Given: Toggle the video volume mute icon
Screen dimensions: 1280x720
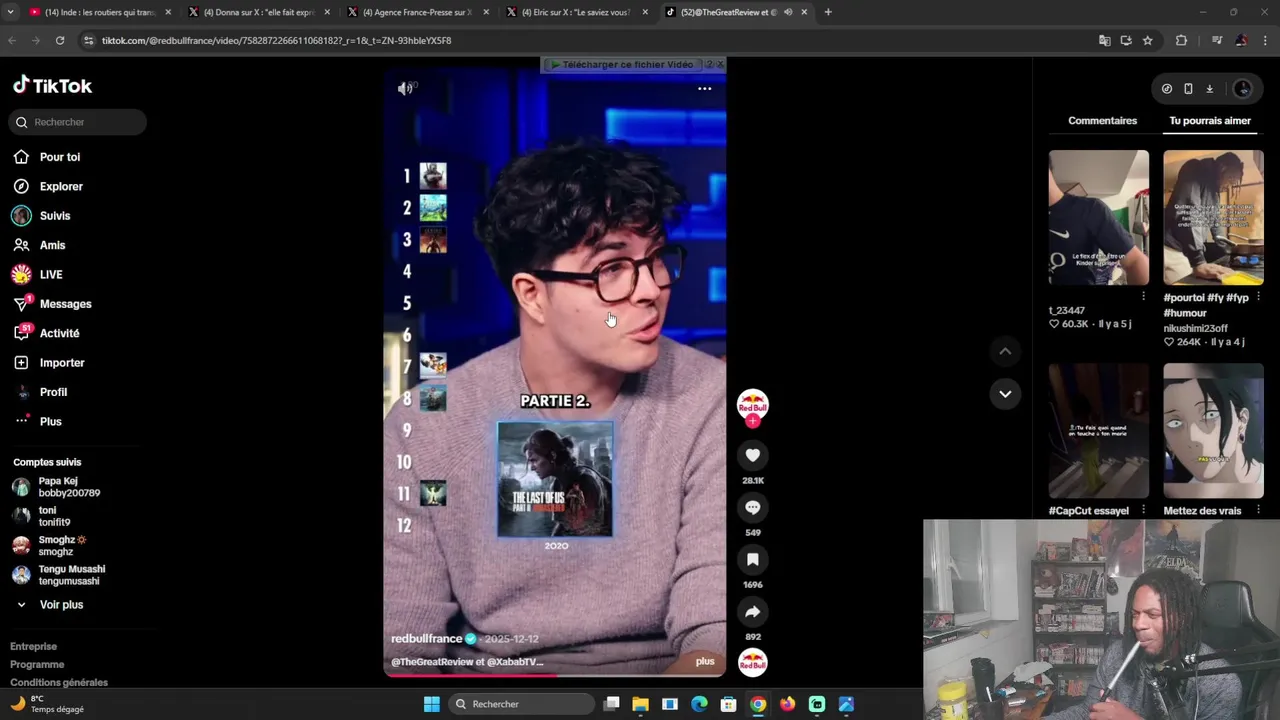Looking at the screenshot, I should tap(405, 89).
